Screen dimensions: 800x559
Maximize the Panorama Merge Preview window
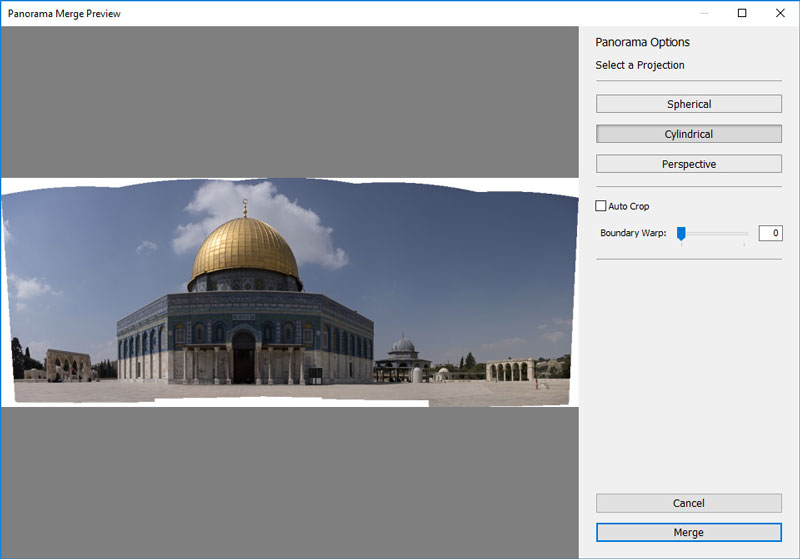click(742, 13)
